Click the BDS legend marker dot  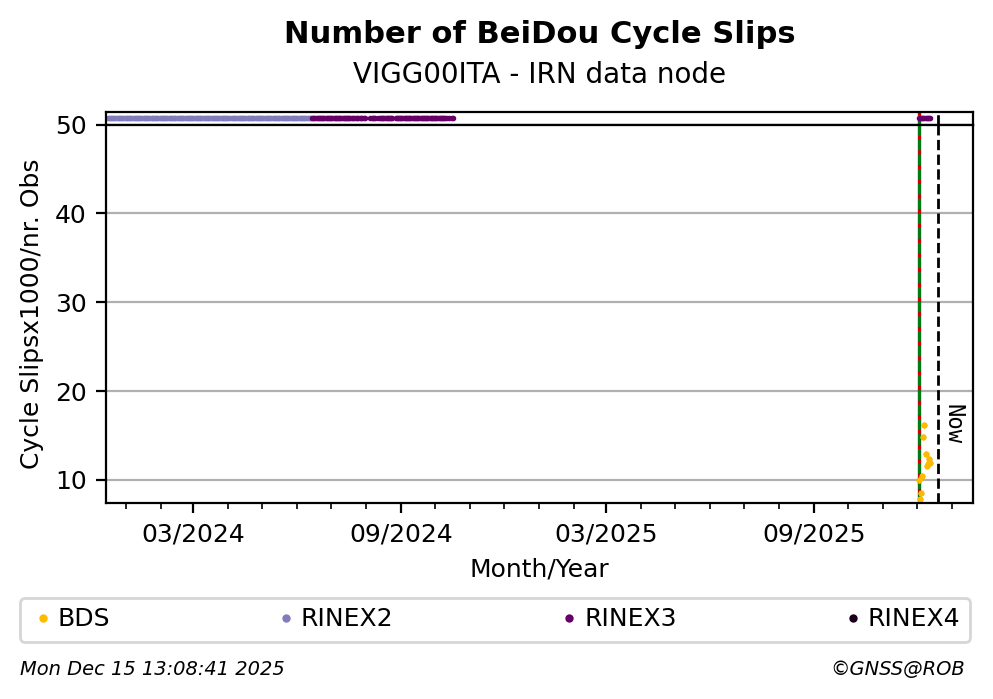coord(43,619)
